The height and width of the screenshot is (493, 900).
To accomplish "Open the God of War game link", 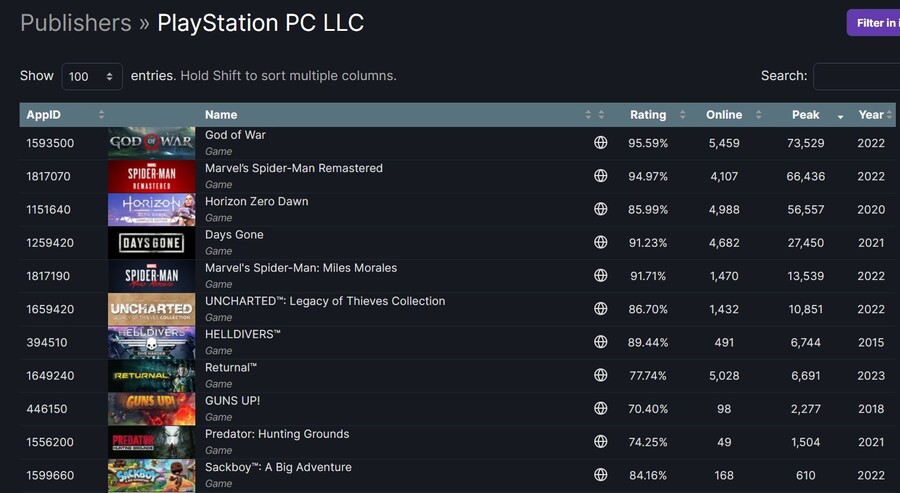I will point(235,135).
